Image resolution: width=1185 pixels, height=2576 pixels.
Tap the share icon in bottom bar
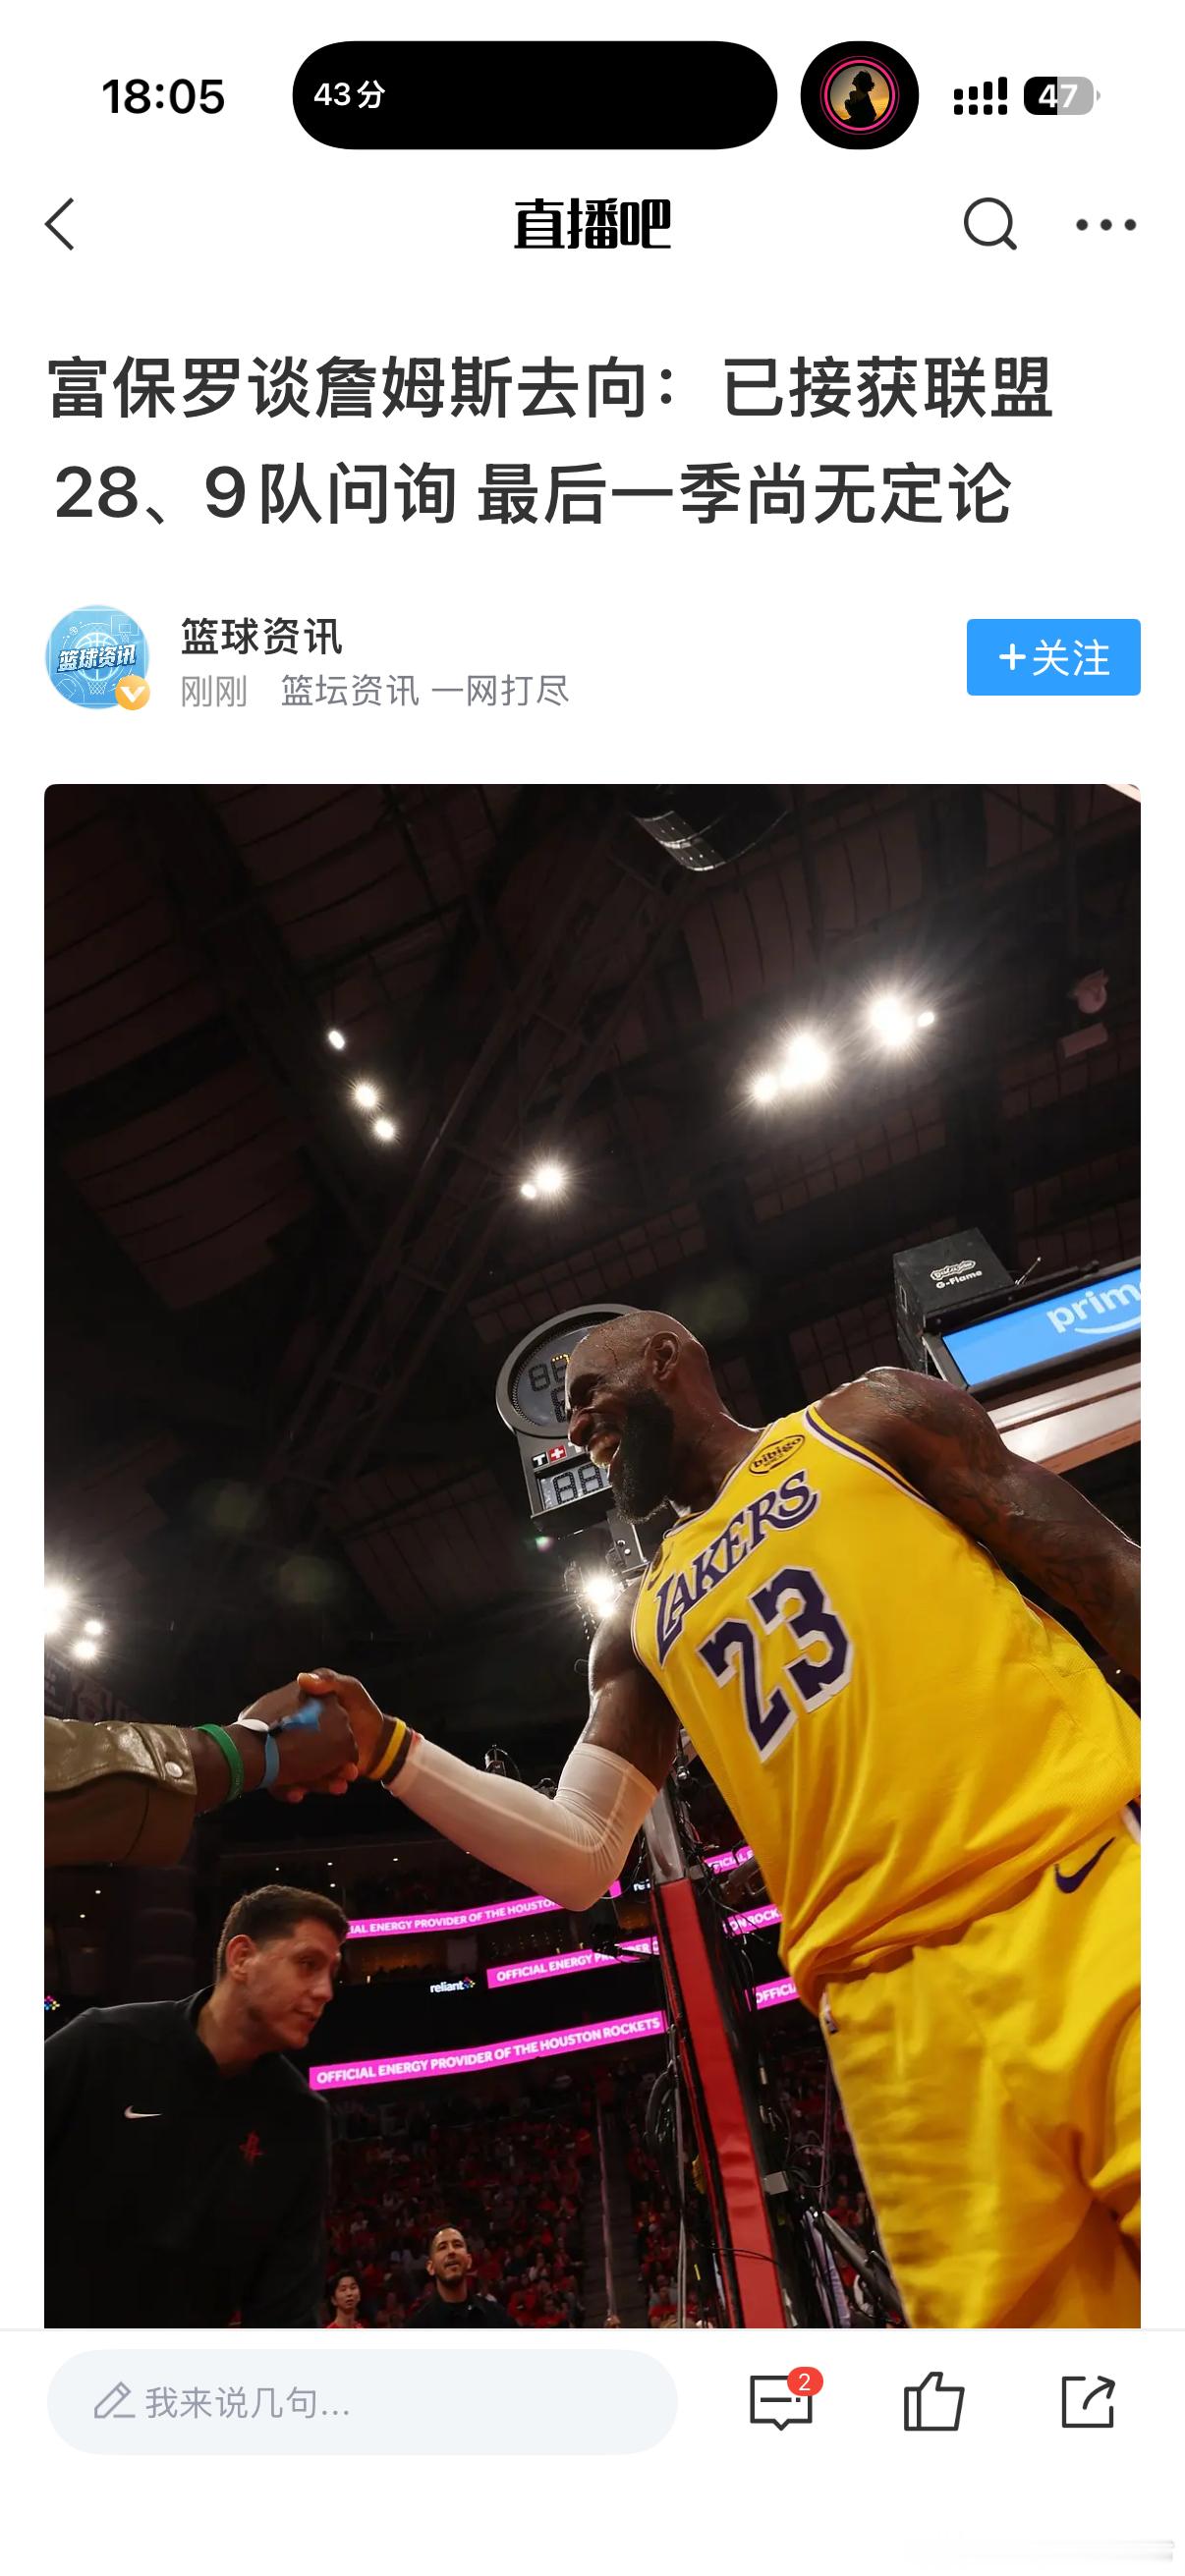point(1087,2400)
